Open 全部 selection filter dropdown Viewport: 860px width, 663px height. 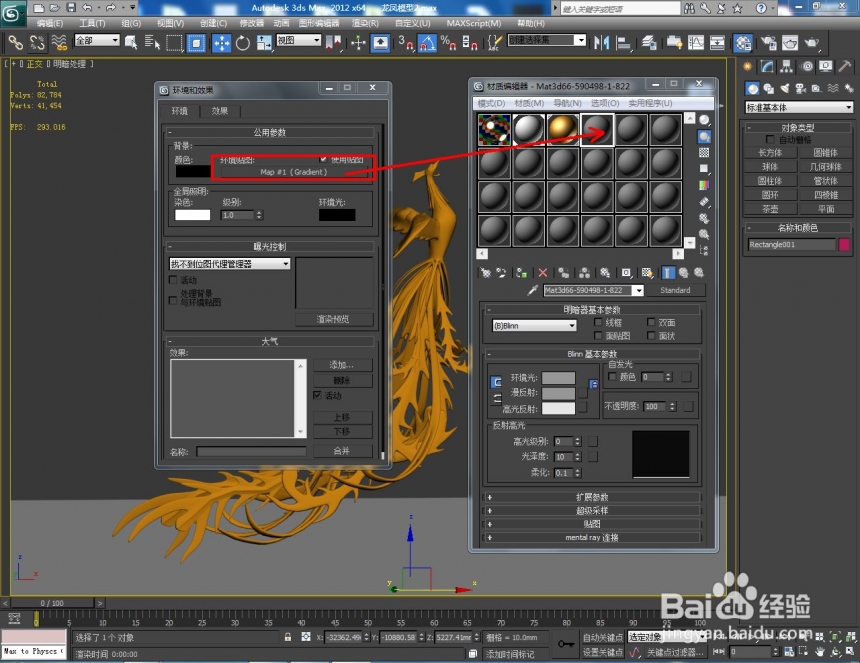[x=97, y=40]
